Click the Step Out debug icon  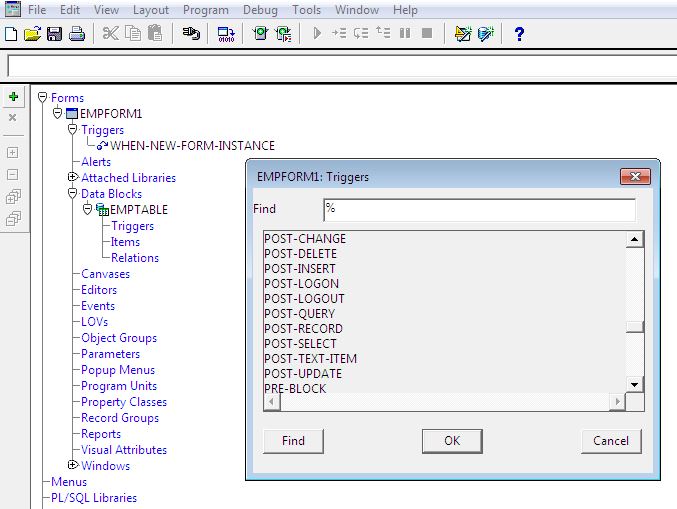[x=383, y=32]
